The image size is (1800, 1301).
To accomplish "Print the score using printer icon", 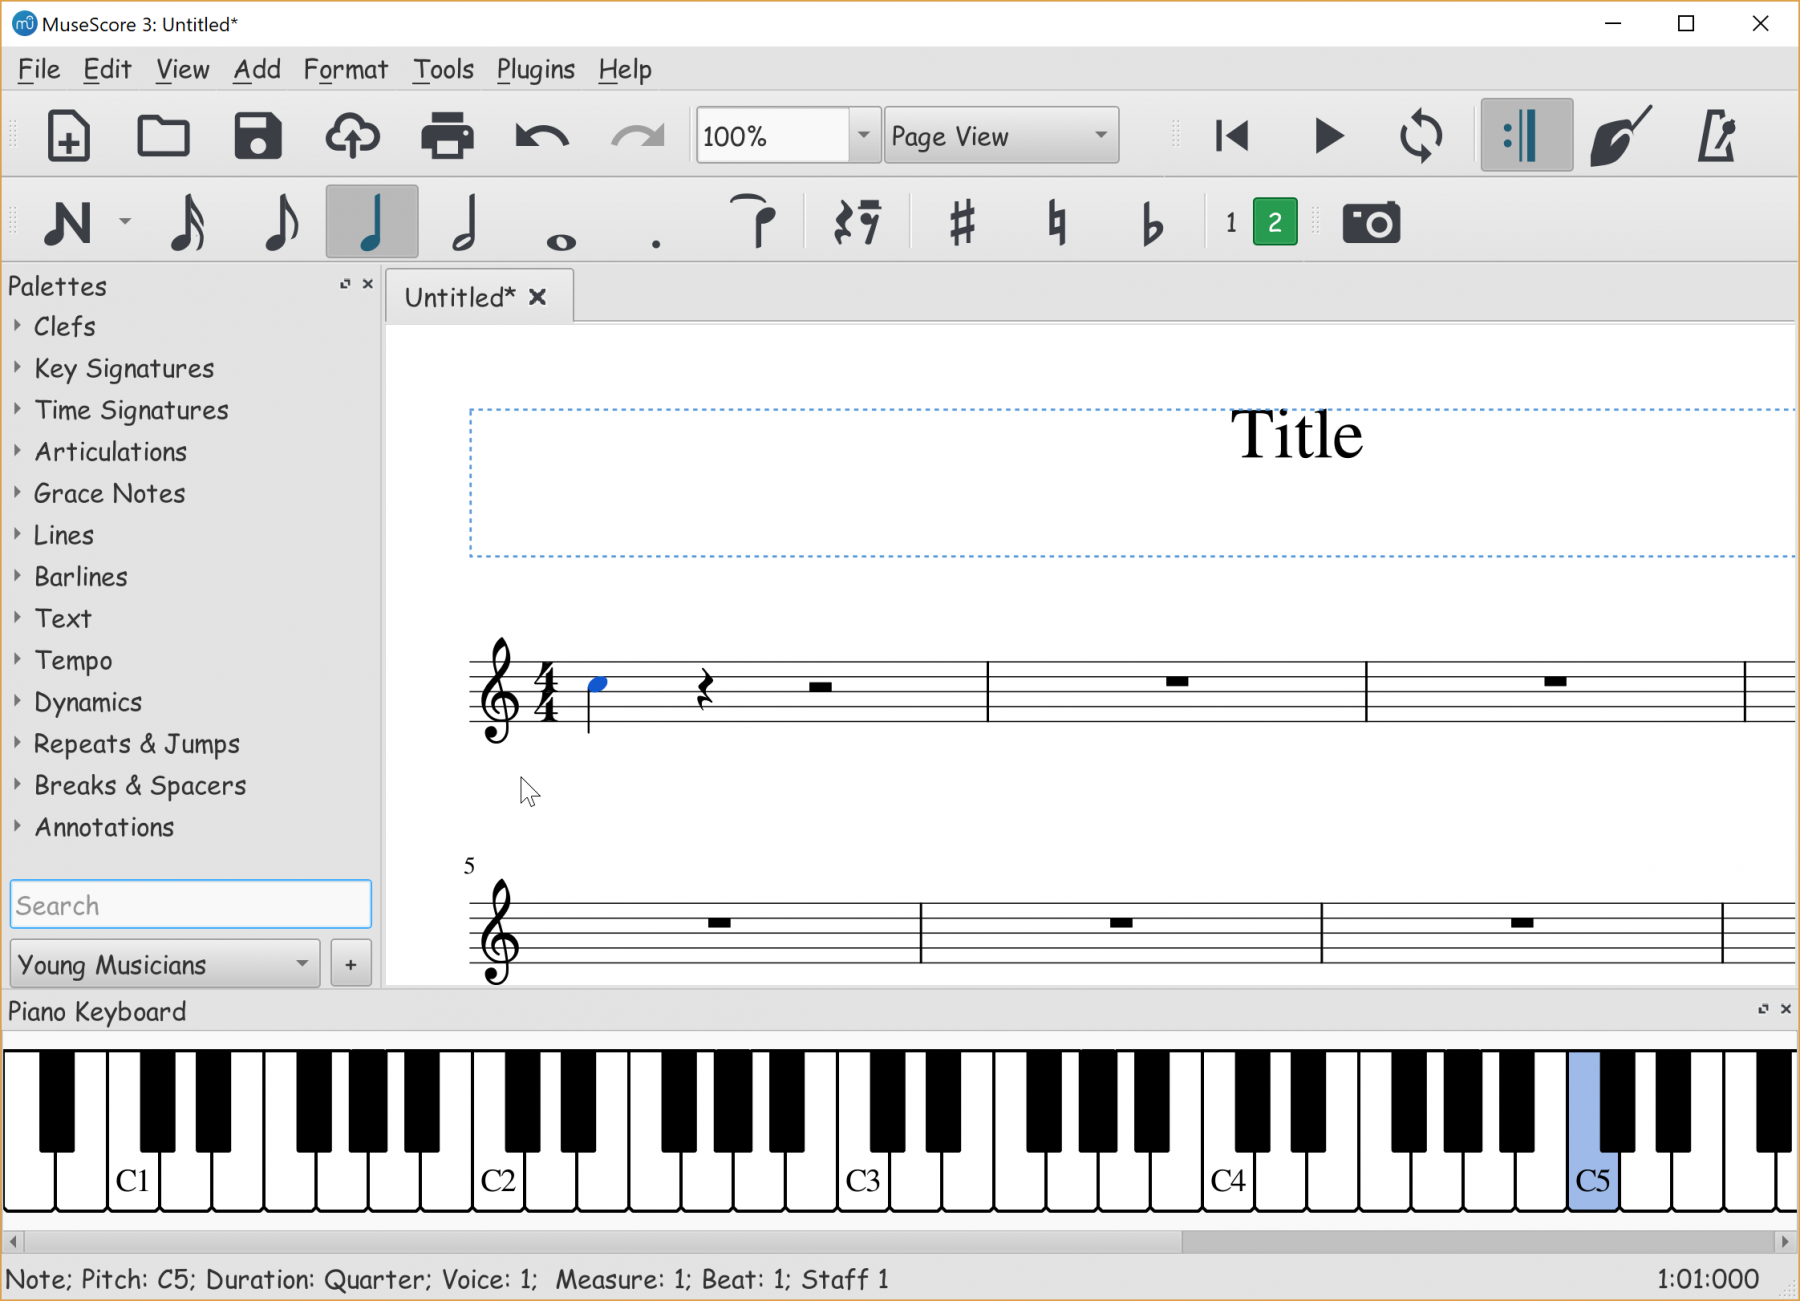I will tap(447, 136).
